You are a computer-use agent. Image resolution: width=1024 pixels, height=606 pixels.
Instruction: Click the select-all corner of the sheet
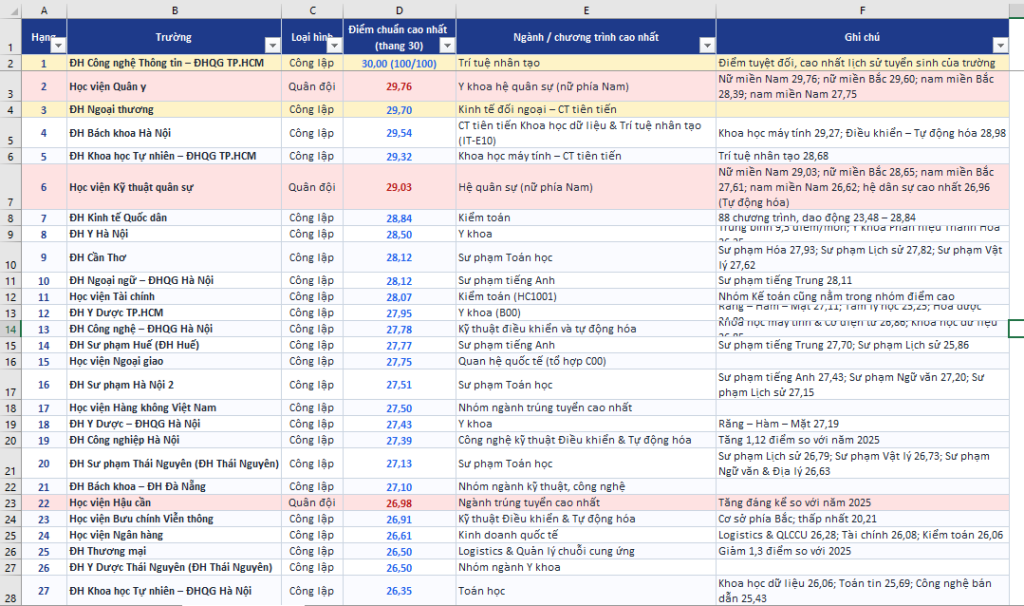(10, 10)
